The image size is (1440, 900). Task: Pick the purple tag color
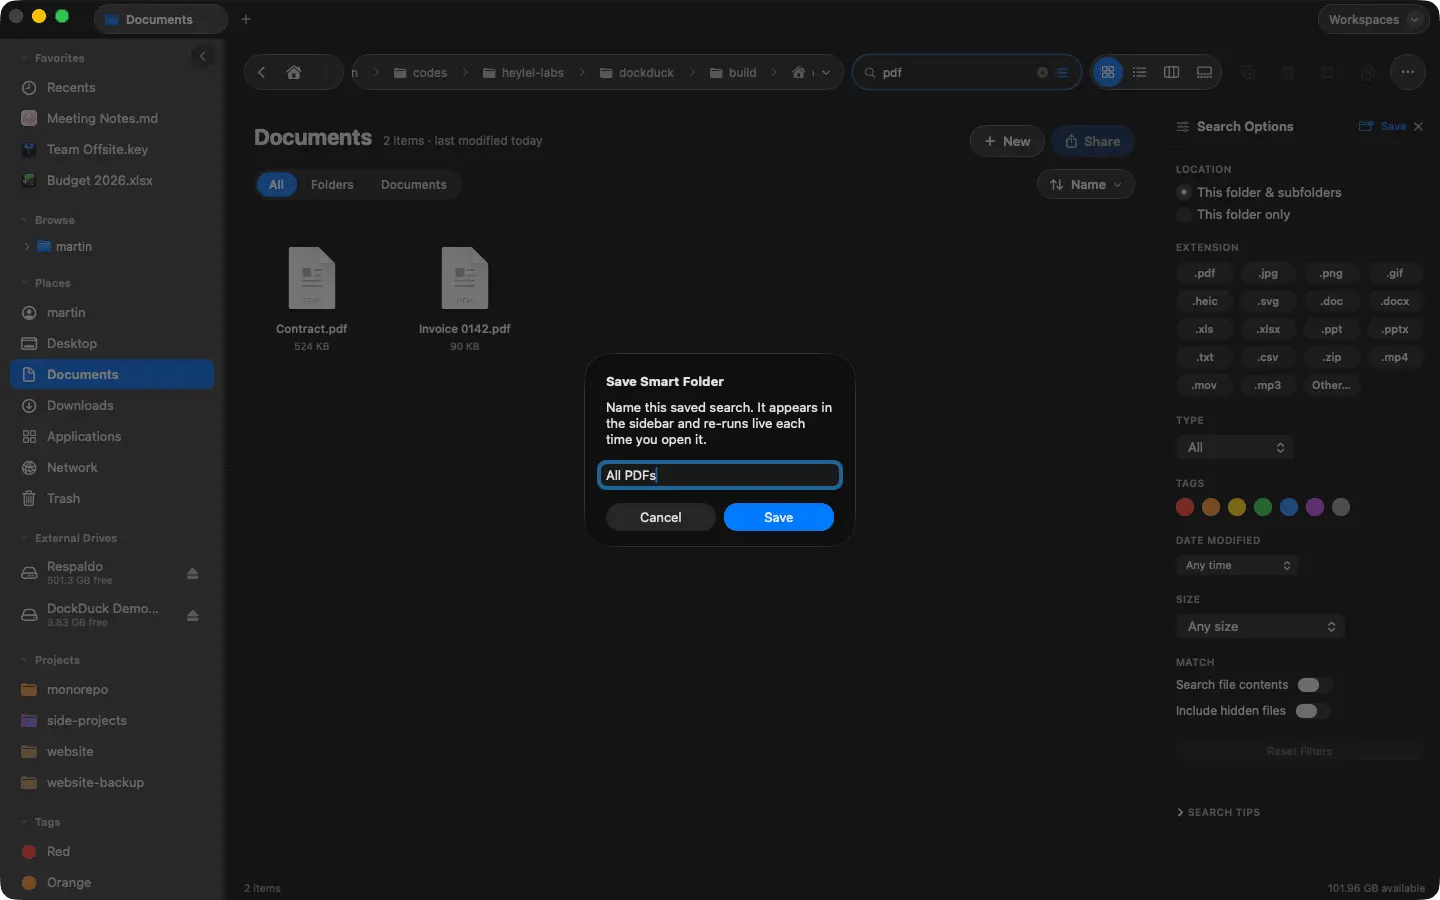(1315, 507)
